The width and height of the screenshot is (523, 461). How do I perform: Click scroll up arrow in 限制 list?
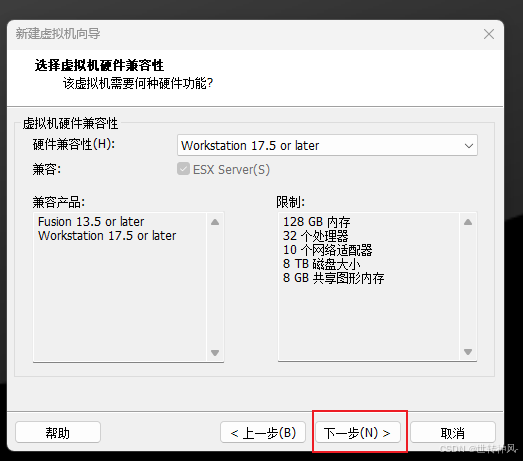[x=468, y=222]
